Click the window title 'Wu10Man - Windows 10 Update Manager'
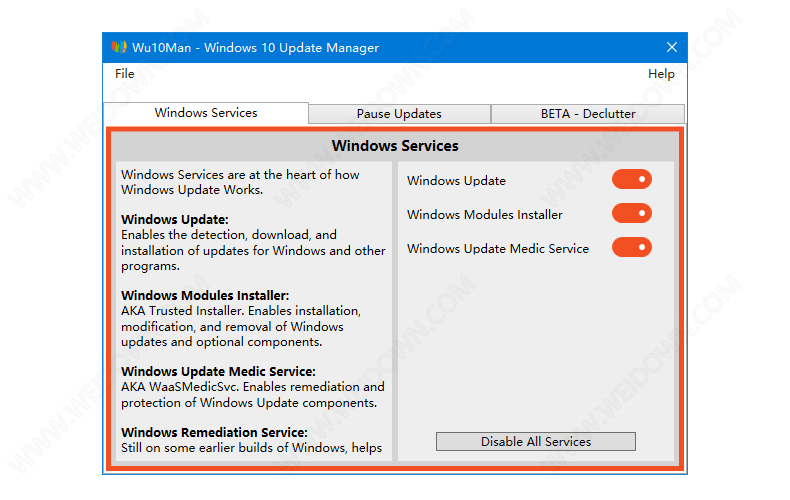This screenshot has width=790, height=500. (x=255, y=48)
